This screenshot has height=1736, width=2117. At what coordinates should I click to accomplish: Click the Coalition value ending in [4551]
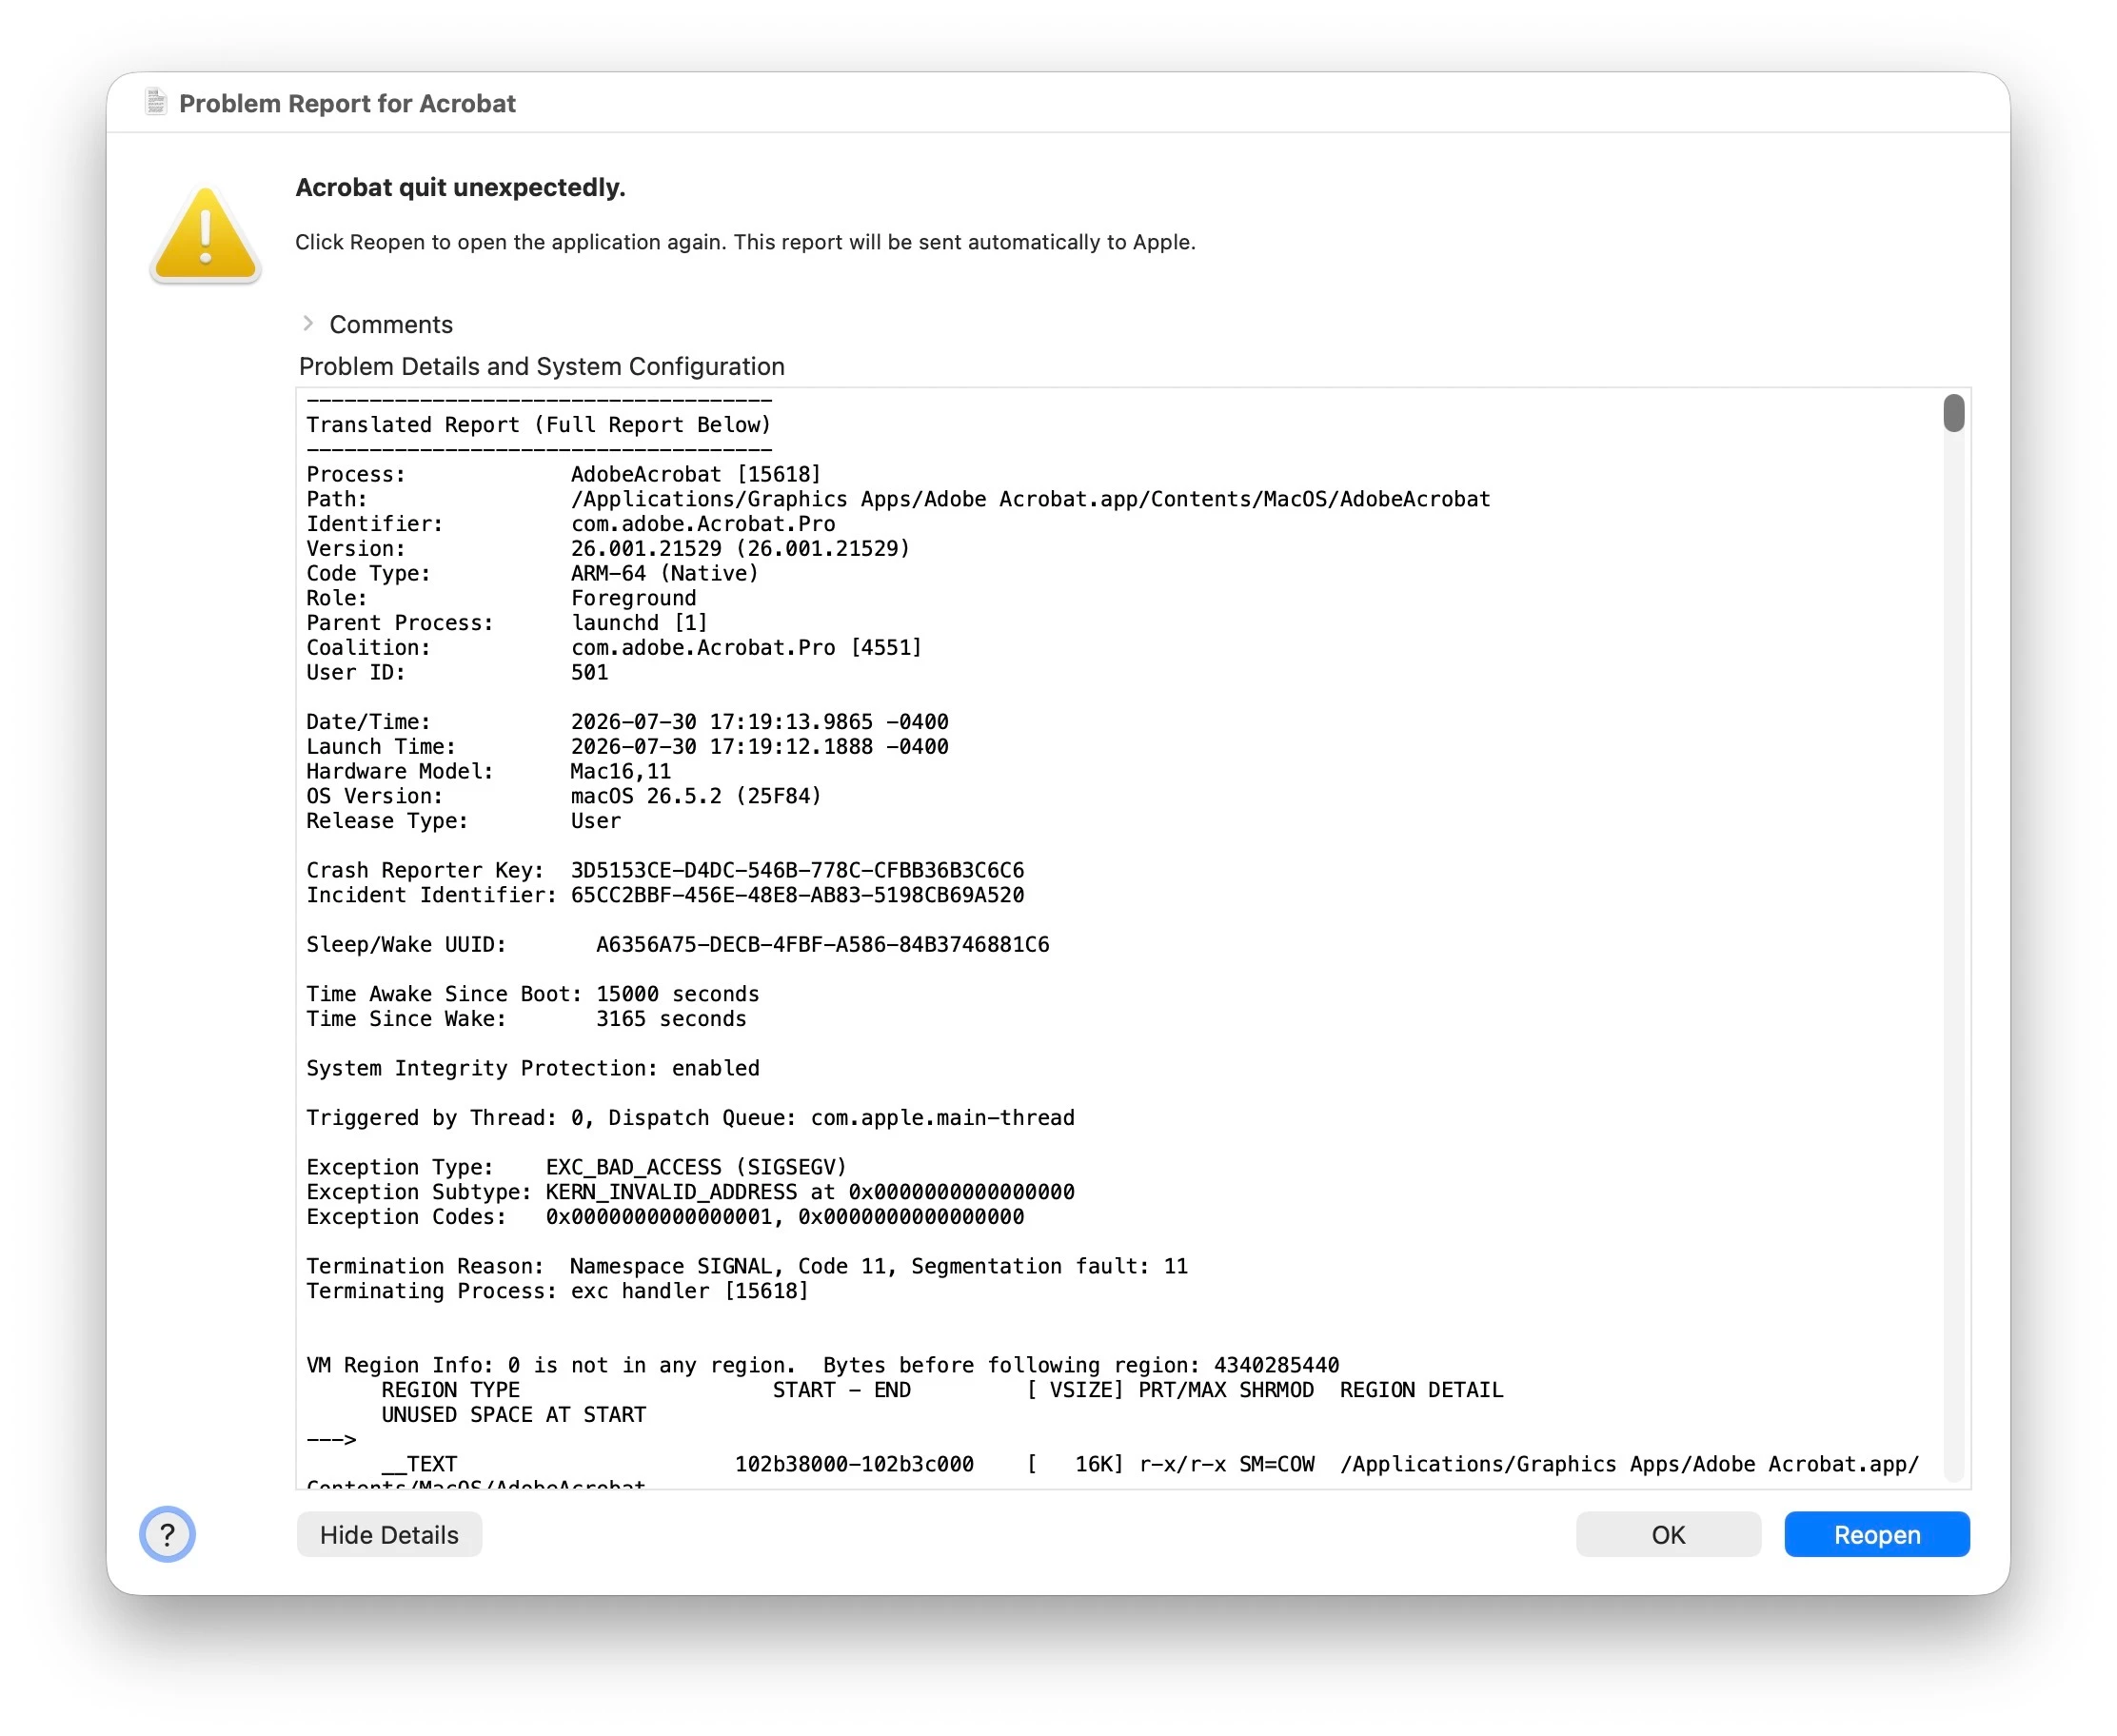(746, 648)
